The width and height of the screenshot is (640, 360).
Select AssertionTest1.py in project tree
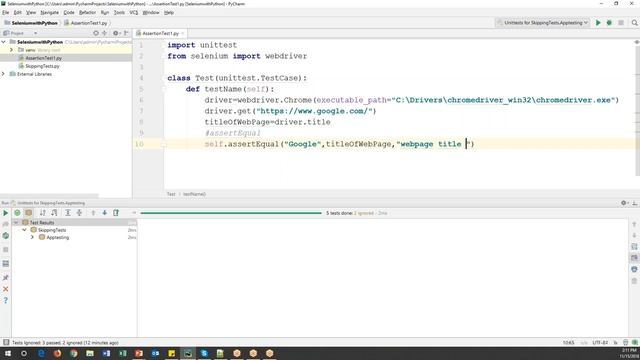click(x=43, y=58)
